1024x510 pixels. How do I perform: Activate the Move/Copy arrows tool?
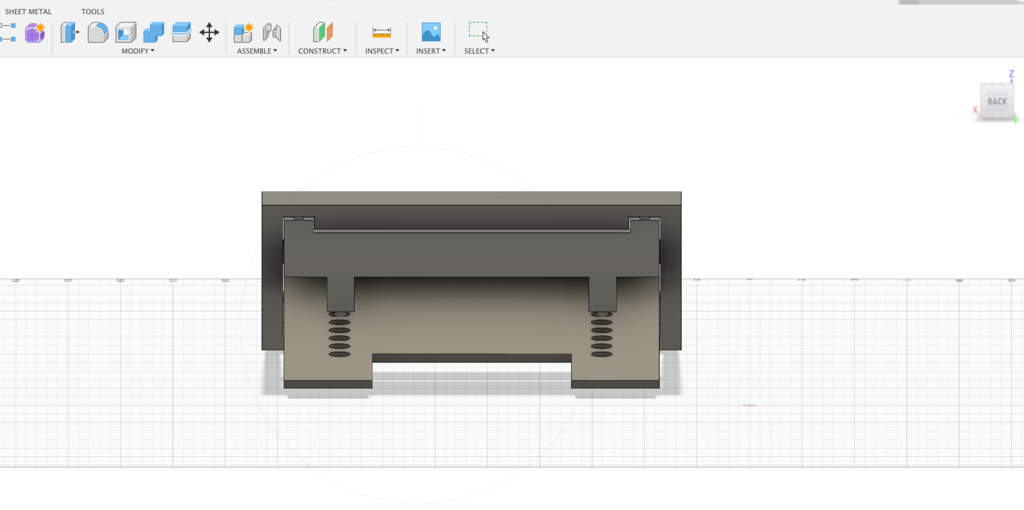209,32
